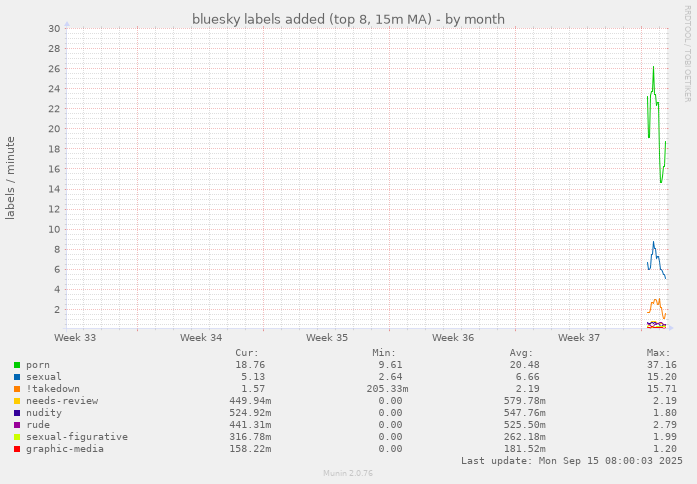This screenshot has height=484, width=697.
Task: Click the dark blue nudity legend swatch
Action: click(17, 413)
